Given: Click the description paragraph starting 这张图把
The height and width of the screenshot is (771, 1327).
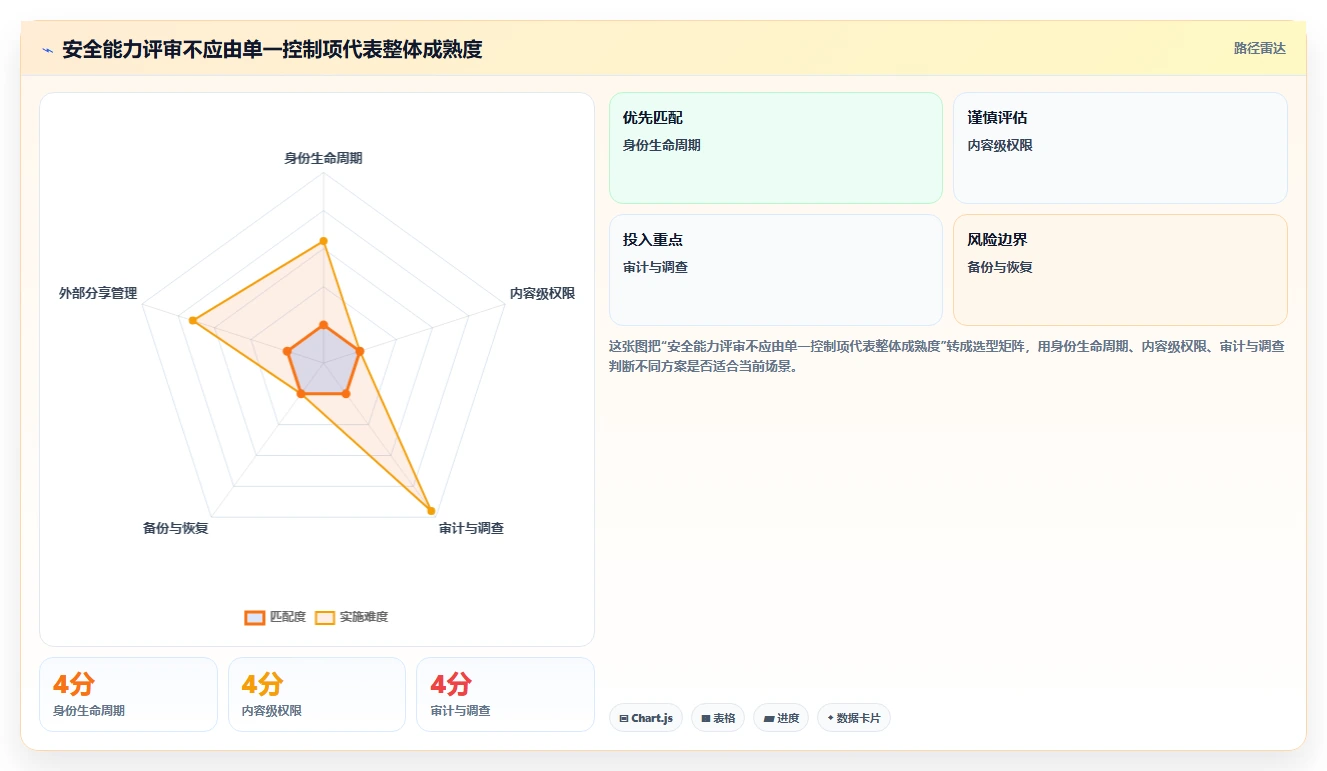Looking at the screenshot, I should tap(947, 356).
